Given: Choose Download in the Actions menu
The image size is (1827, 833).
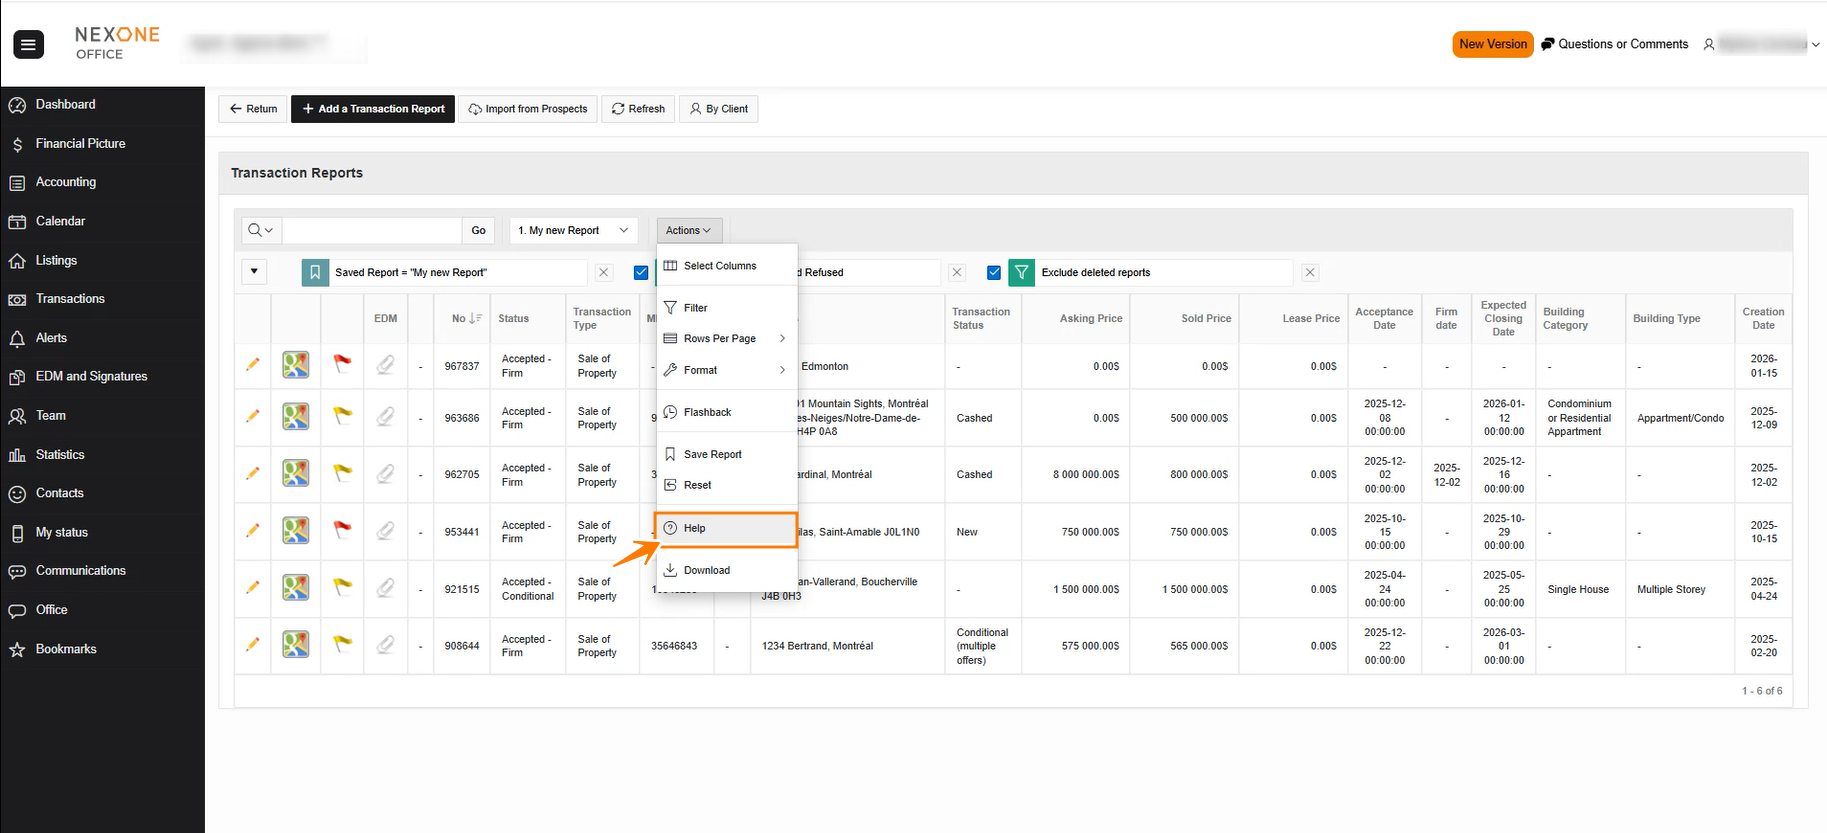Looking at the screenshot, I should click(707, 570).
